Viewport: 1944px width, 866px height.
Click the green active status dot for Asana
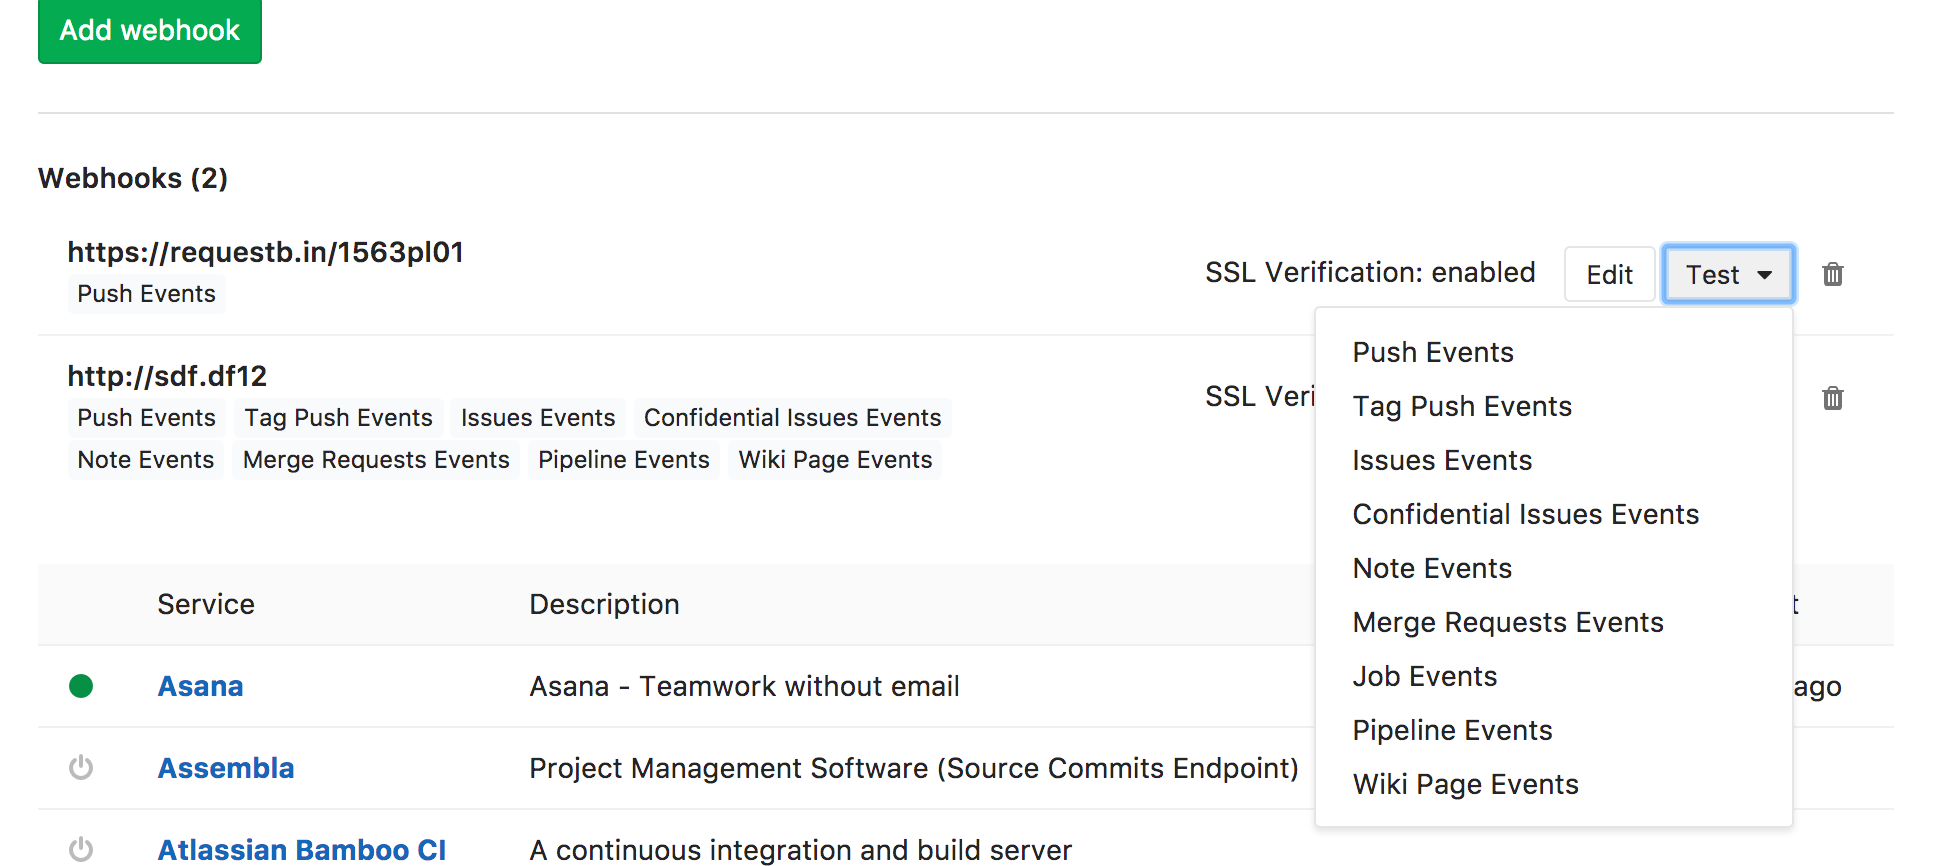pyautogui.click(x=81, y=686)
